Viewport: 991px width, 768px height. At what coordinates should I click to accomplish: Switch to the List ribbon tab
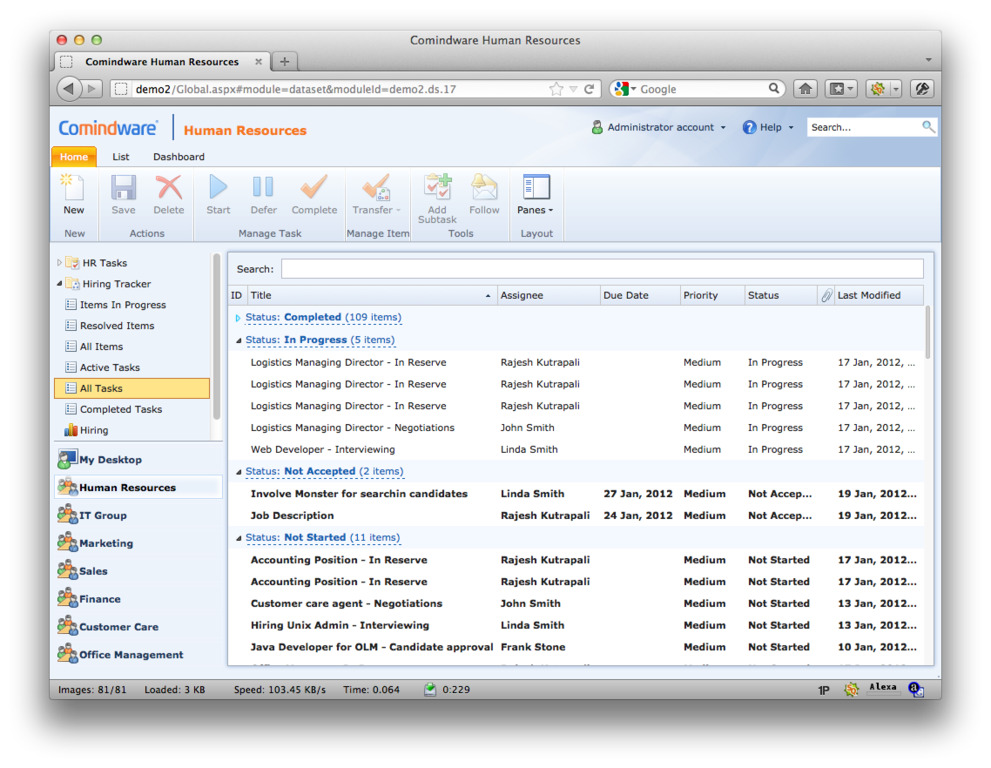tap(121, 157)
